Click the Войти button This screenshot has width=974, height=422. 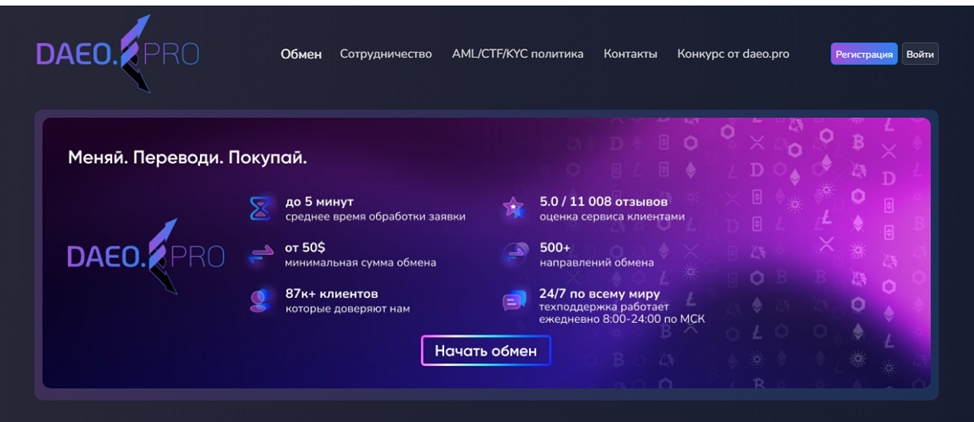[x=920, y=54]
